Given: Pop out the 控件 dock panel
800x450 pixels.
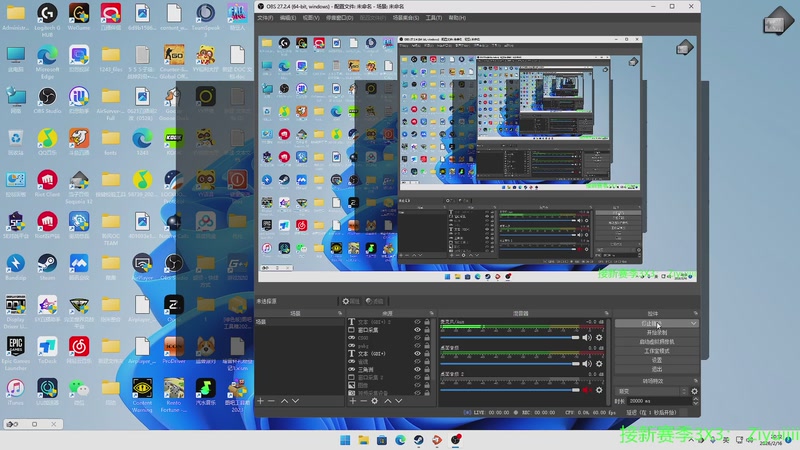Looking at the screenshot, I should (x=695, y=313).
